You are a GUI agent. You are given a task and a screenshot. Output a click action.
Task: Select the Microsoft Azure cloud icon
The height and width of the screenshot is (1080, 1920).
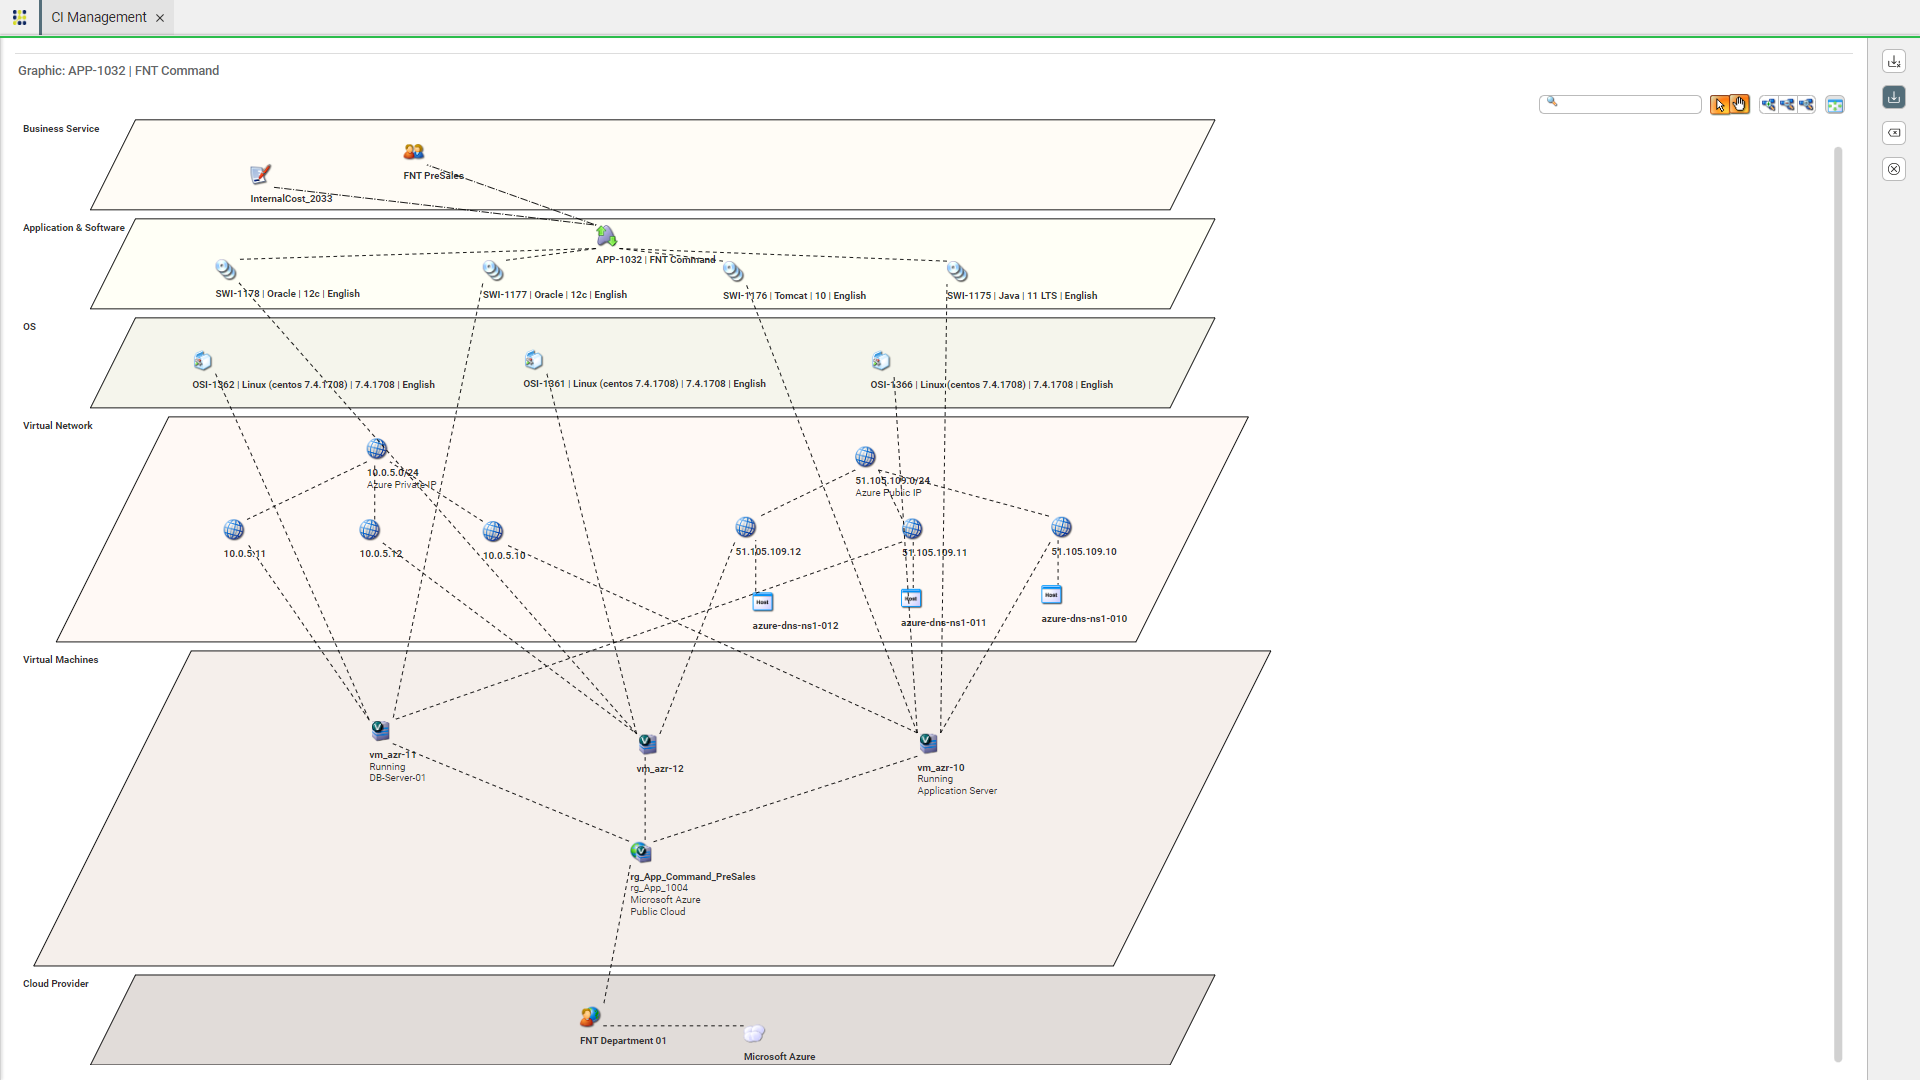[x=754, y=1033]
